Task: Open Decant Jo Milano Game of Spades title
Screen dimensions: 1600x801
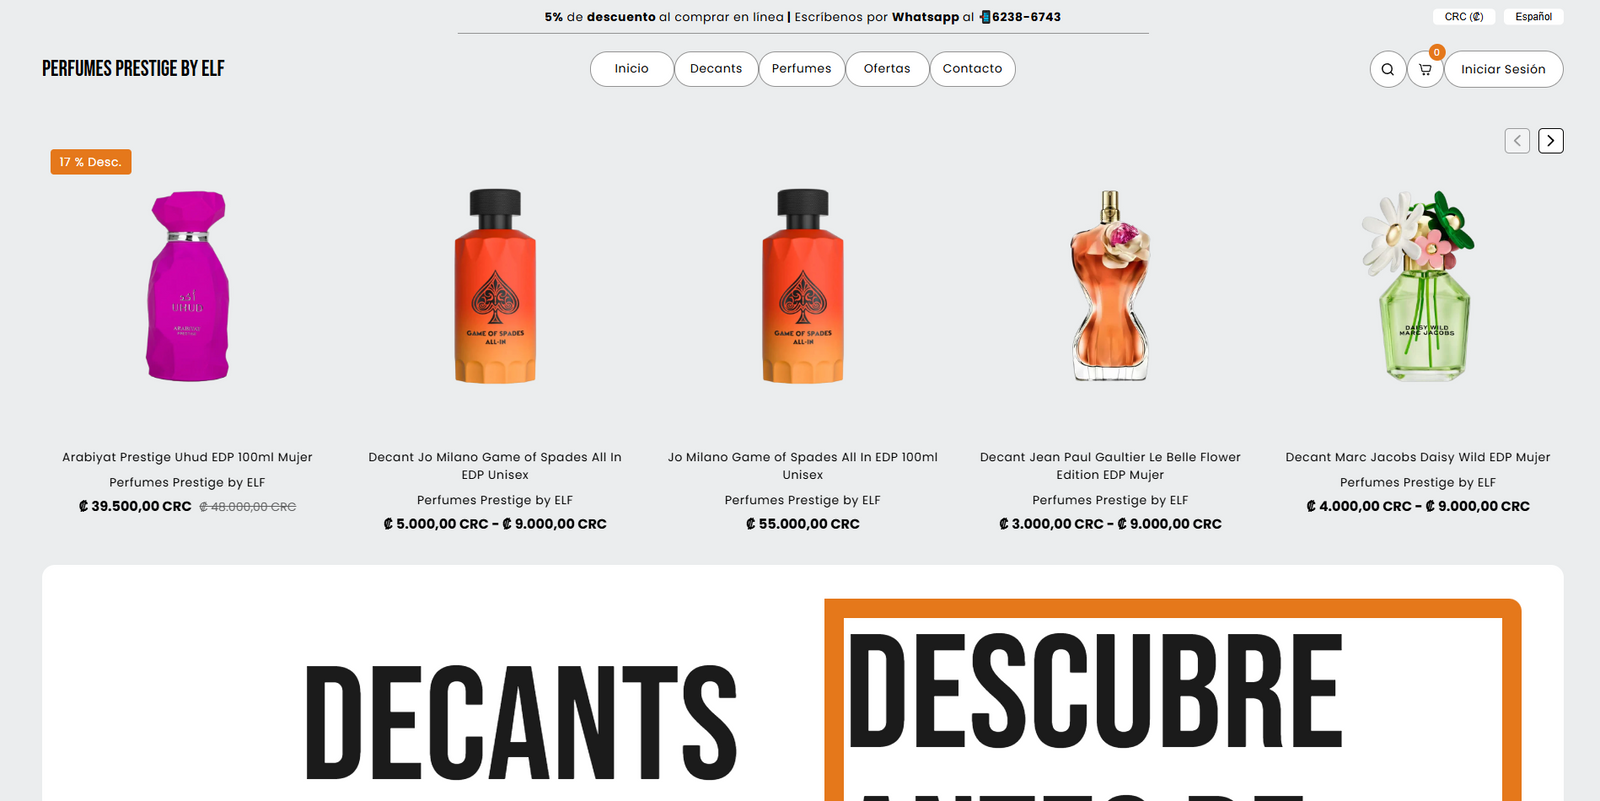Action: [495, 466]
